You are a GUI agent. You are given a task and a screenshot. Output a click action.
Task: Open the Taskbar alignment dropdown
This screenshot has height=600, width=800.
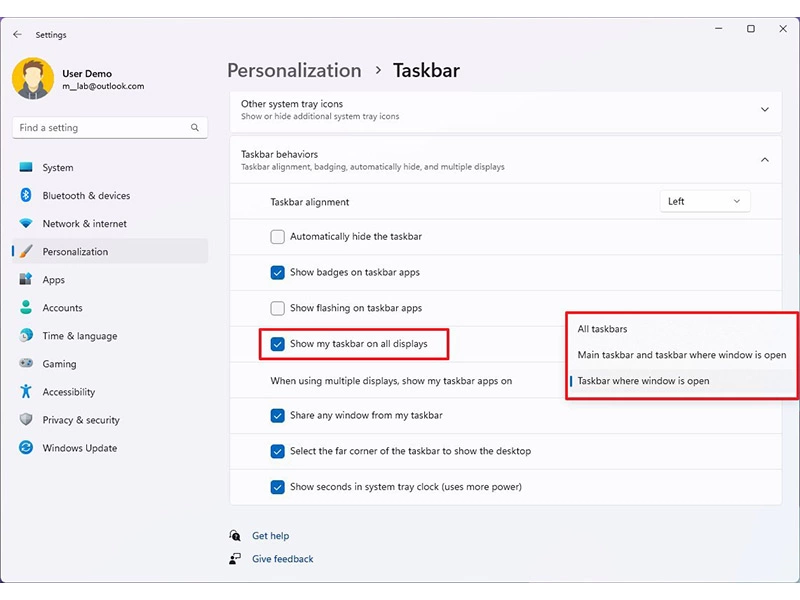[704, 200]
